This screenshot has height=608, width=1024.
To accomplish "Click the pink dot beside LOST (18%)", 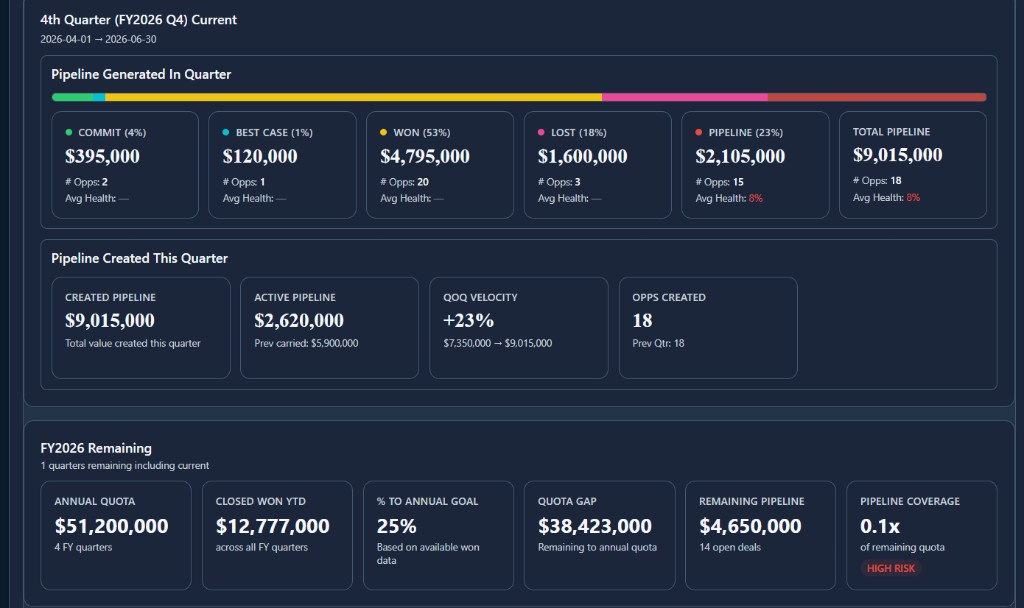I will pyautogui.click(x=541, y=132).
